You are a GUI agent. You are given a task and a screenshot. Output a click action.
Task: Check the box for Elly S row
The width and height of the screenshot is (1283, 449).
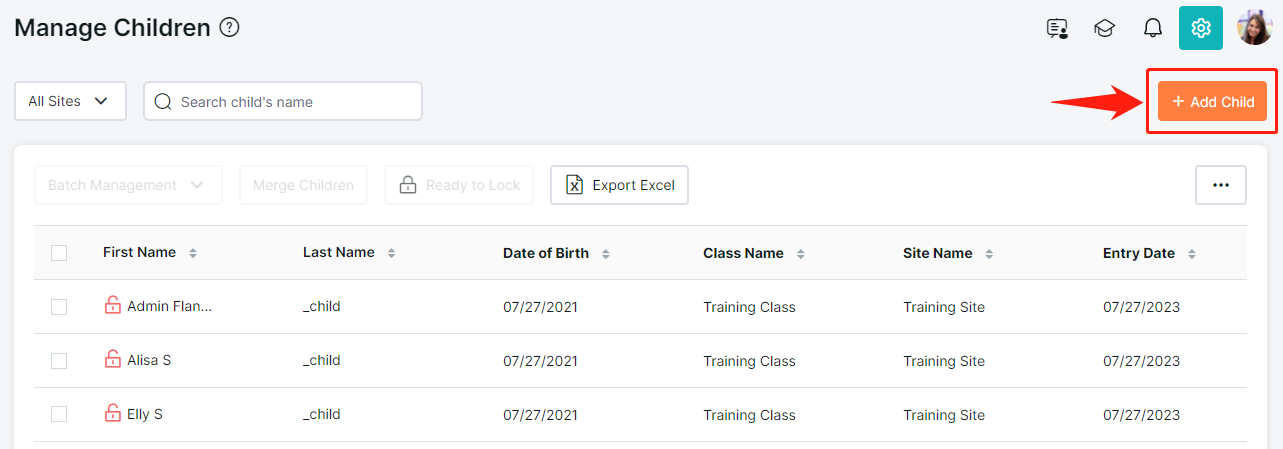59,414
